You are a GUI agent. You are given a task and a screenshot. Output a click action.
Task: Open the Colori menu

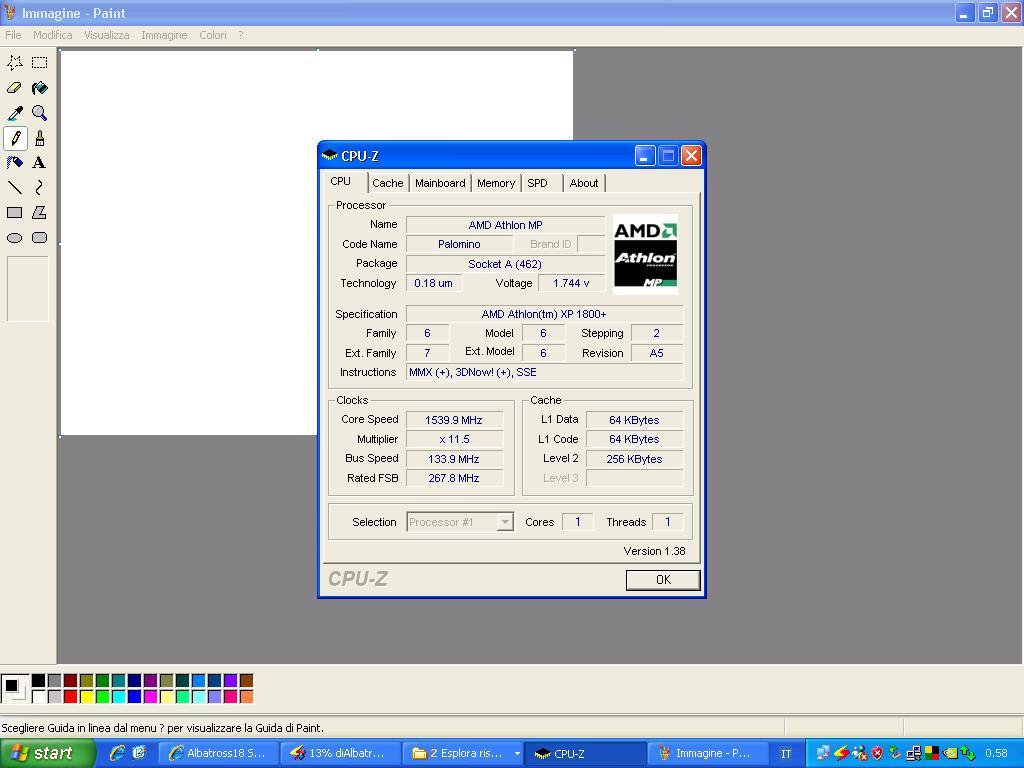click(x=213, y=35)
